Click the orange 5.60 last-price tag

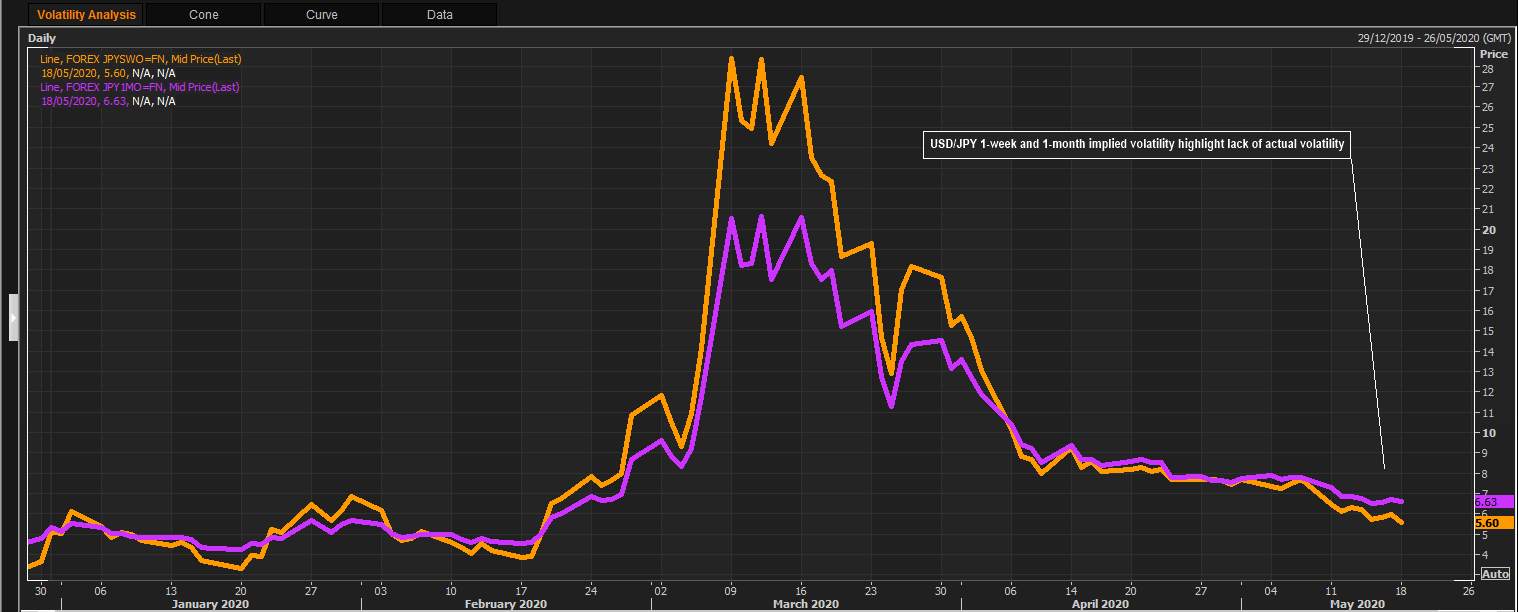pyautogui.click(x=1493, y=523)
